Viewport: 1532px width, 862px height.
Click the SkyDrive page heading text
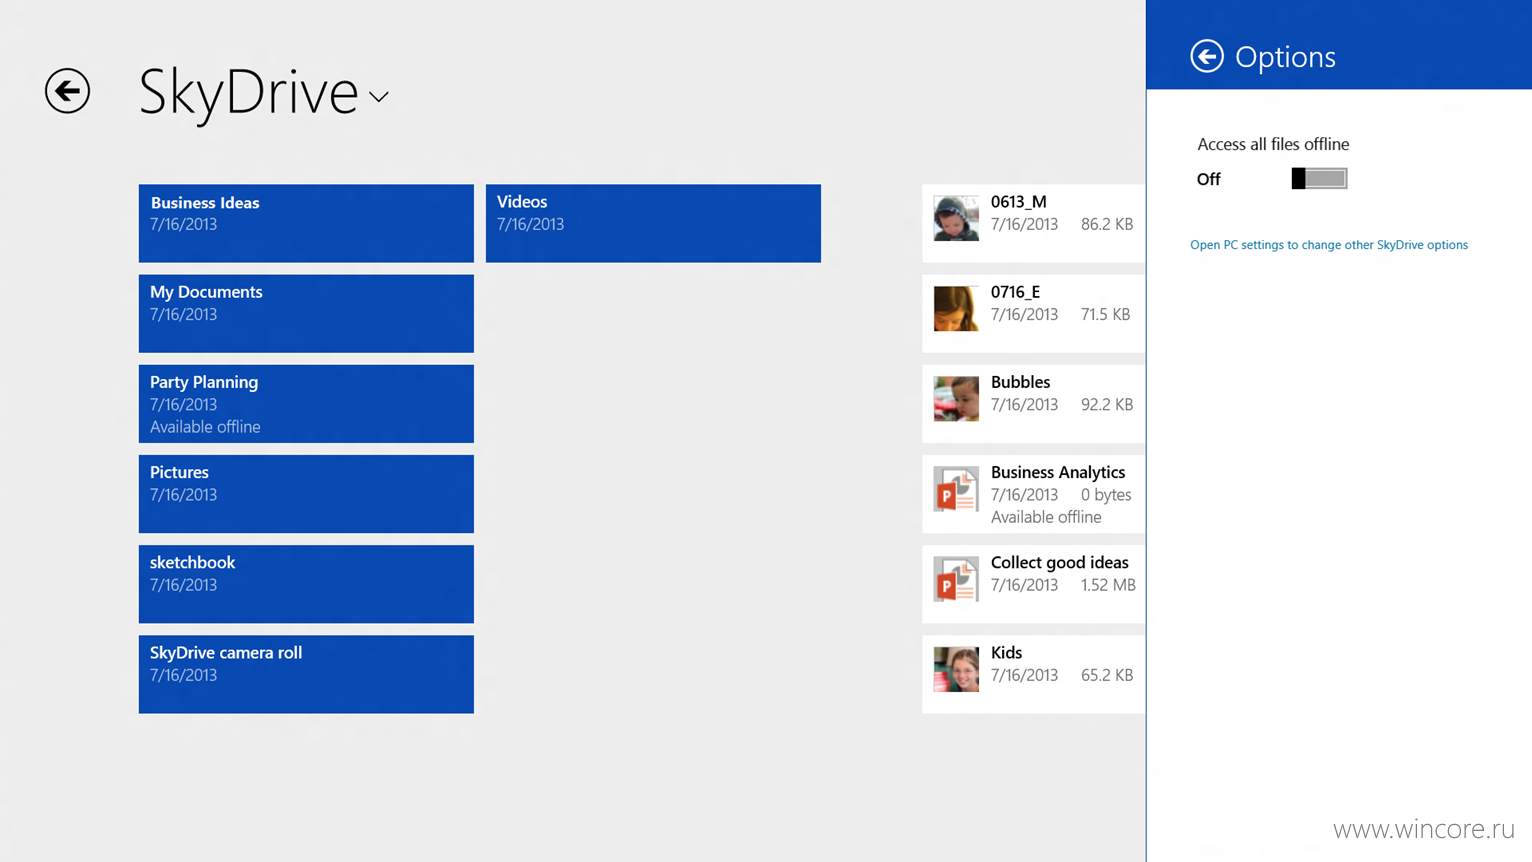coord(248,92)
